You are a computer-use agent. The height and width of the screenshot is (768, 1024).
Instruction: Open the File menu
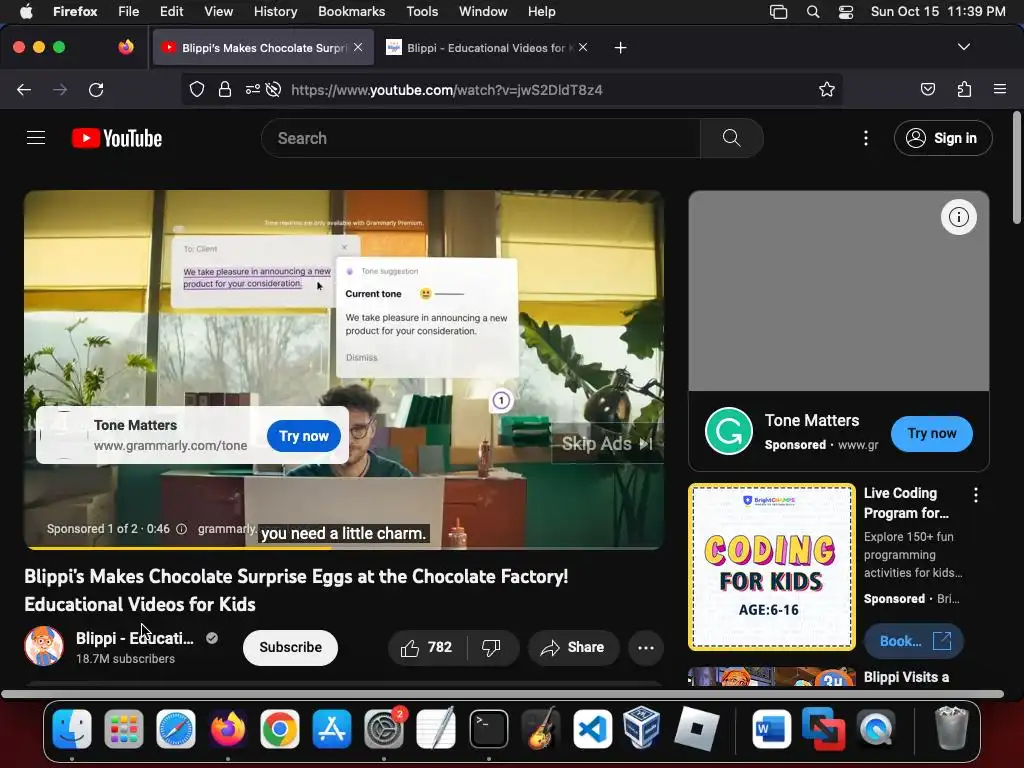coord(128,11)
